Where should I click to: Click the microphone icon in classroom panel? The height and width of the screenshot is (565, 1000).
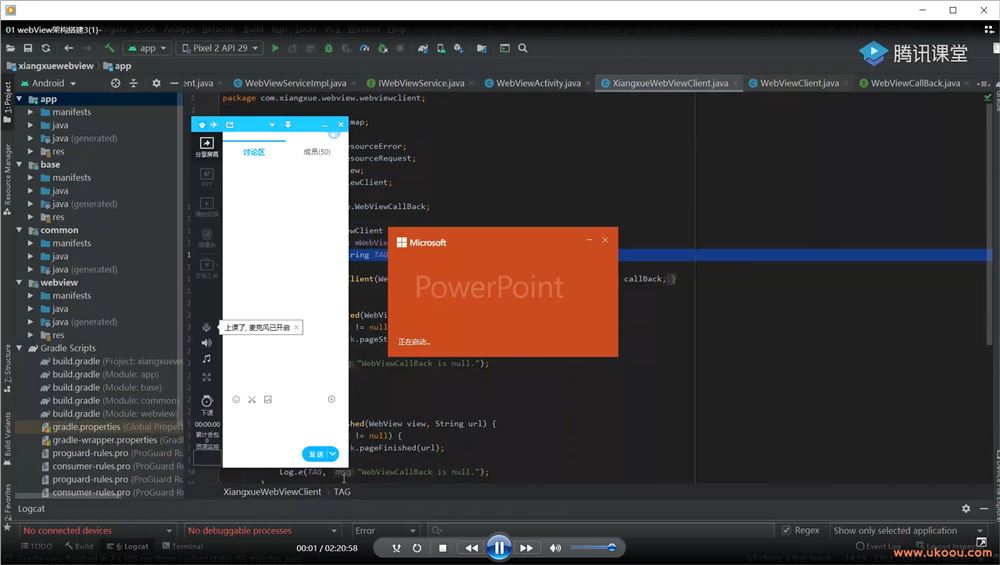(207, 327)
